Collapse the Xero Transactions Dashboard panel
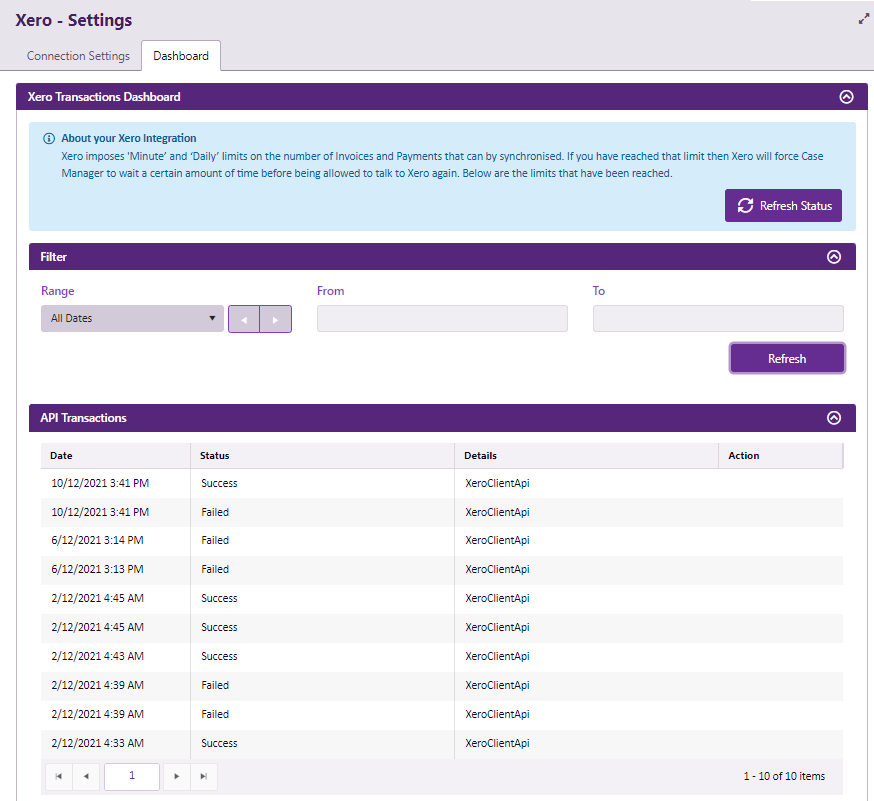This screenshot has height=801, width=874. pos(846,97)
